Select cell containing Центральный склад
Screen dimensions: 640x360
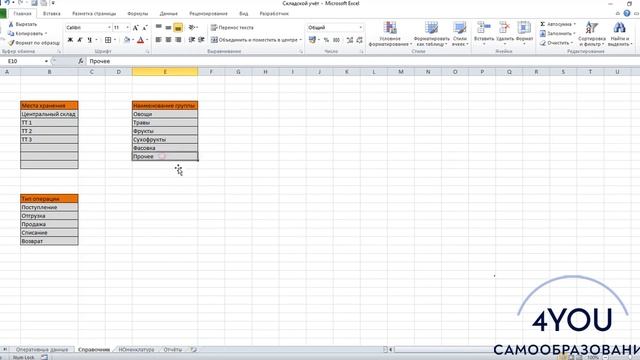[x=49, y=114]
